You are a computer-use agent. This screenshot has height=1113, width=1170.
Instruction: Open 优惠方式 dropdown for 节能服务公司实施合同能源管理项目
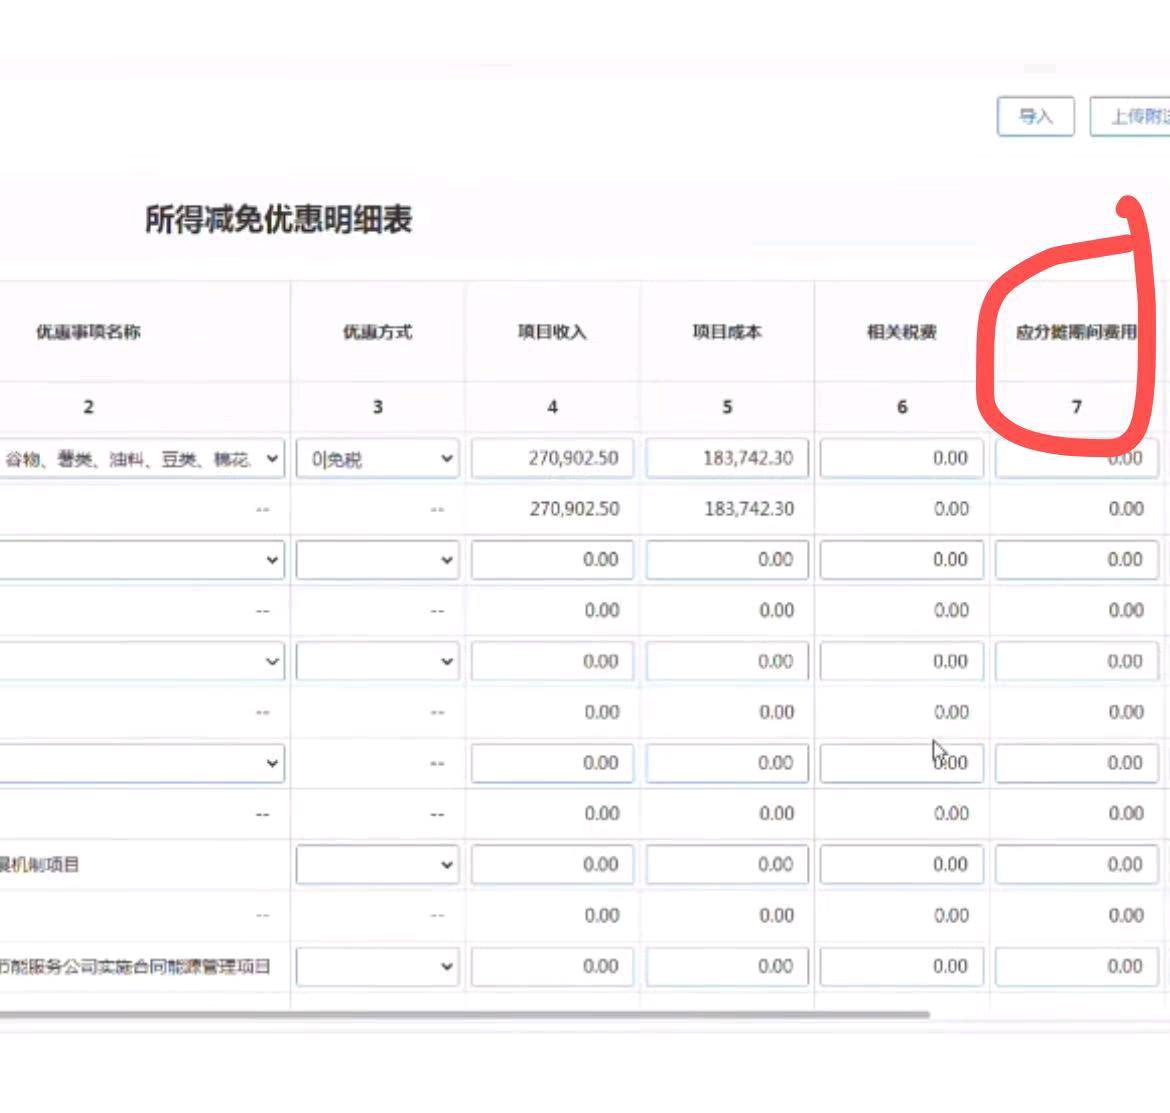coord(378,967)
